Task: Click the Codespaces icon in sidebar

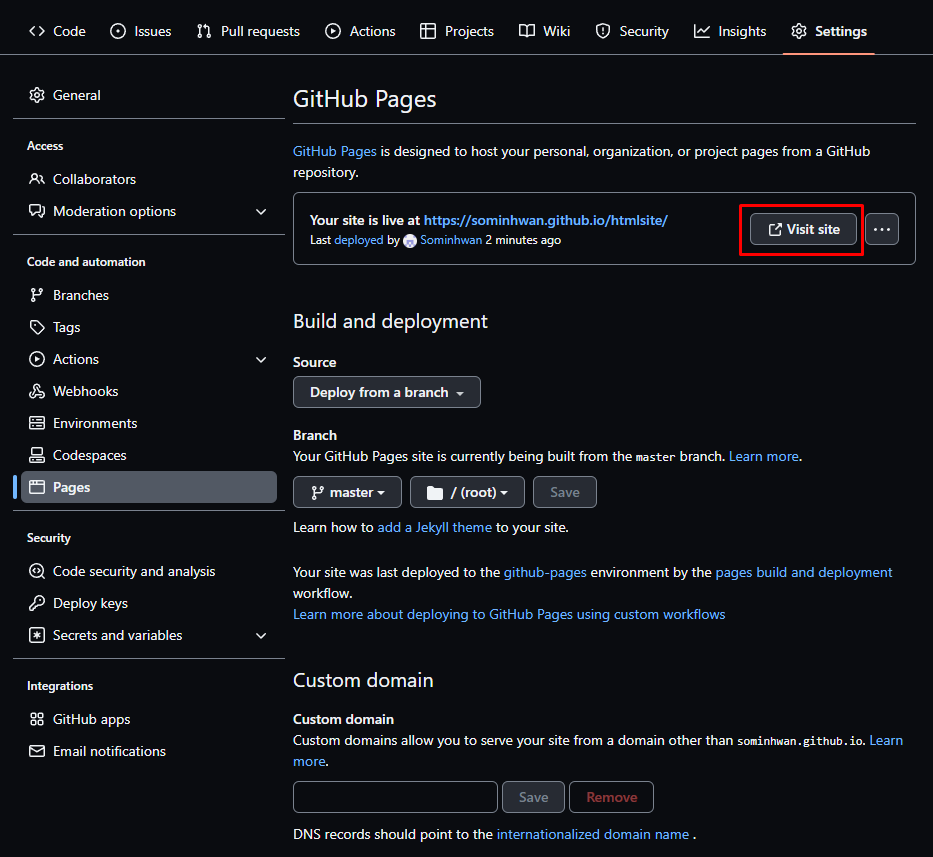Action: 37,455
